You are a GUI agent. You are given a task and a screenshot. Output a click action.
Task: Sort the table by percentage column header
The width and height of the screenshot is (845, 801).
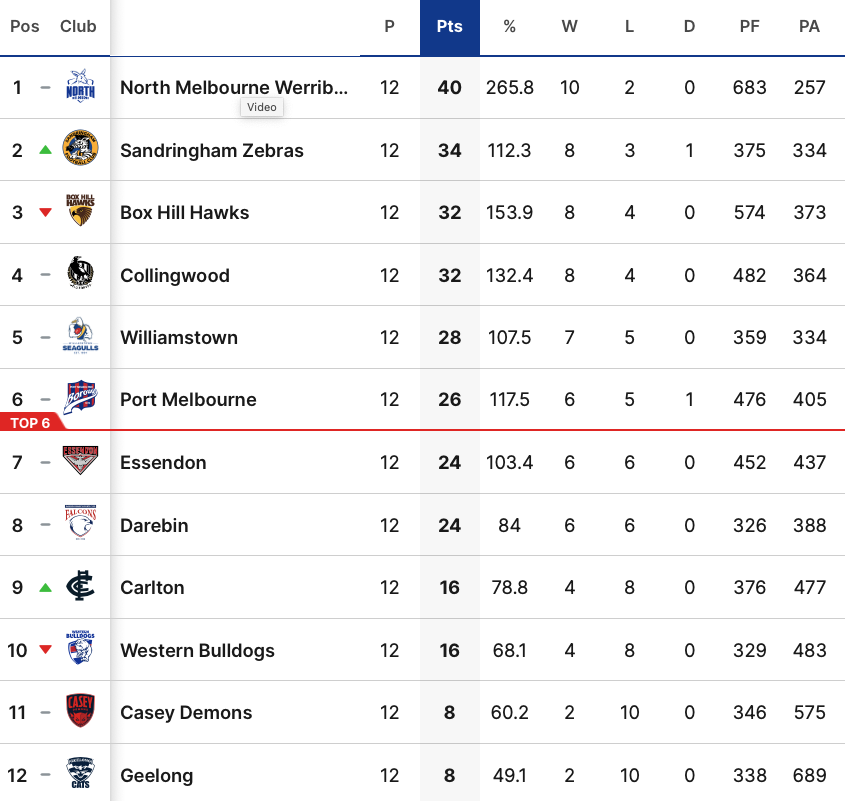(510, 27)
